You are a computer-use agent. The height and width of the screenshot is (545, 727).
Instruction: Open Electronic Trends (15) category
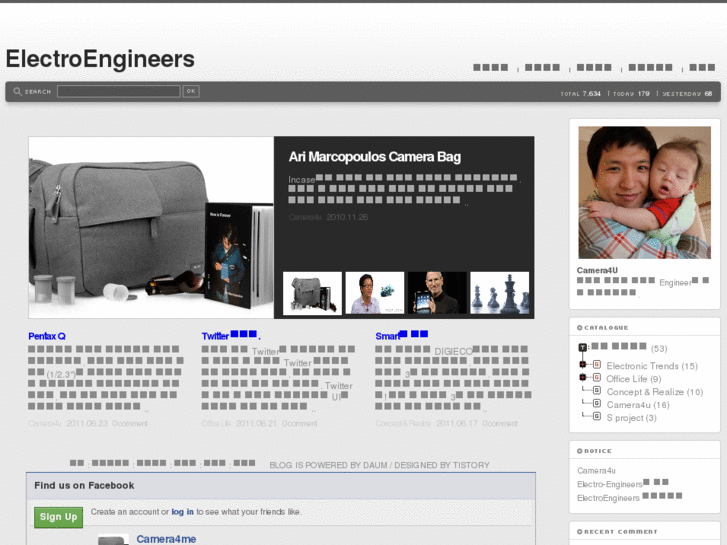[652, 366]
